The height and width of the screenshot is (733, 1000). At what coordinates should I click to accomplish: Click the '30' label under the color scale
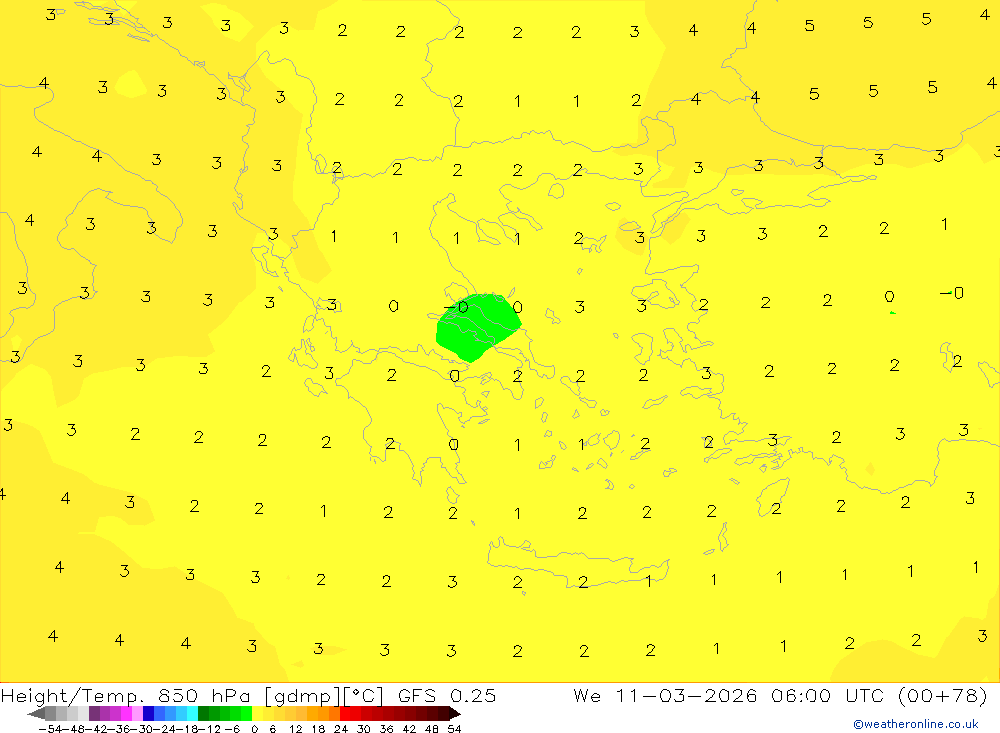point(364,729)
